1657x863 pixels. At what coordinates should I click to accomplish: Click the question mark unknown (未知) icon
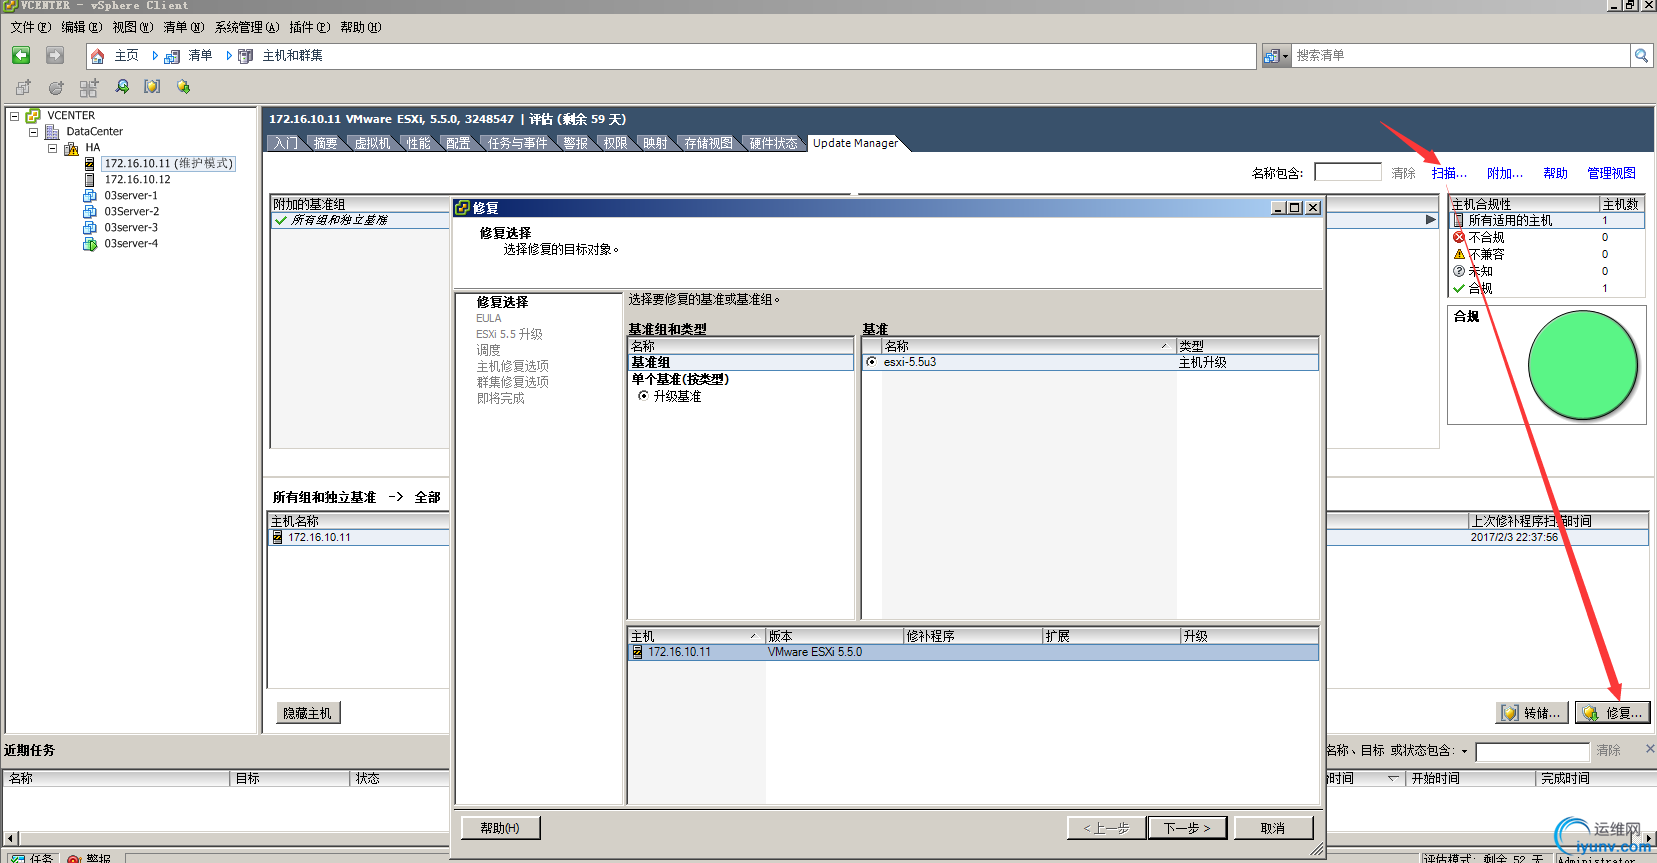coord(1459,271)
